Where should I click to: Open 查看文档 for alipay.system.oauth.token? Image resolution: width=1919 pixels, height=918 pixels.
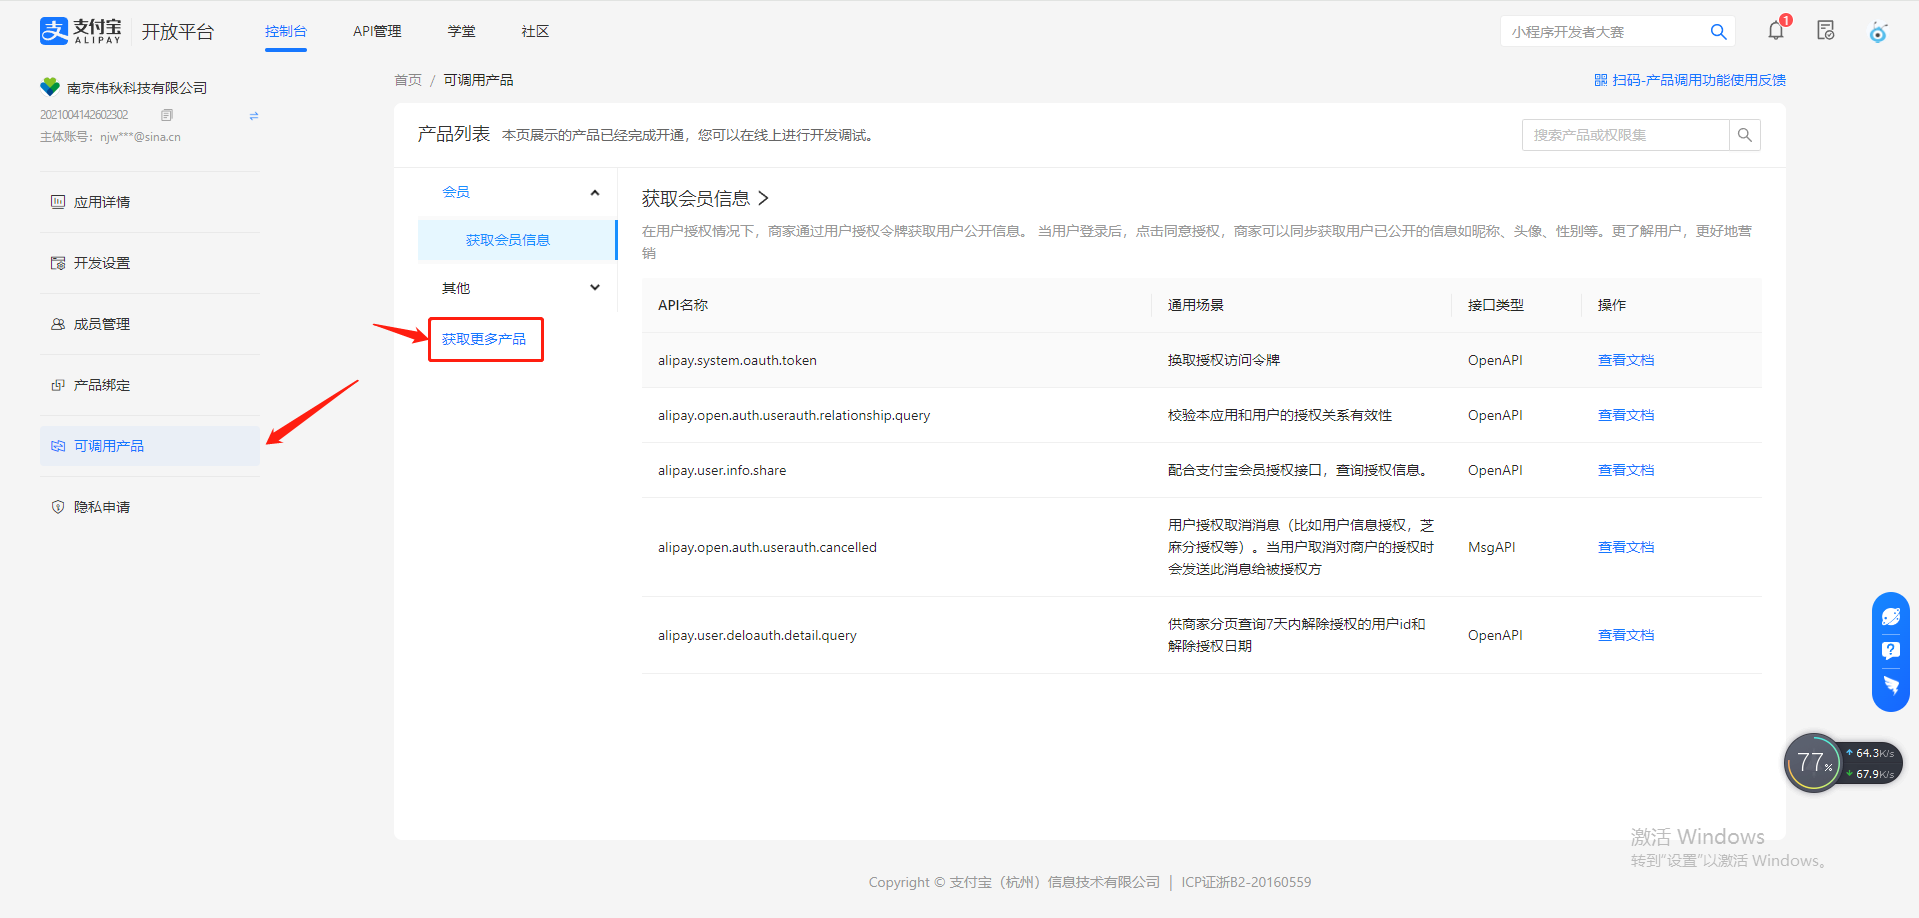coord(1625,360)
